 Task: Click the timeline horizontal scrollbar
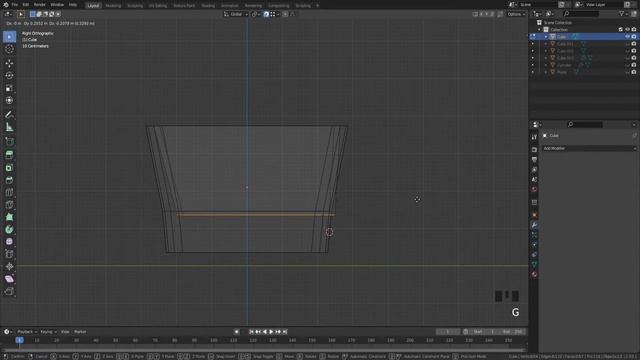tap(264, 350)
